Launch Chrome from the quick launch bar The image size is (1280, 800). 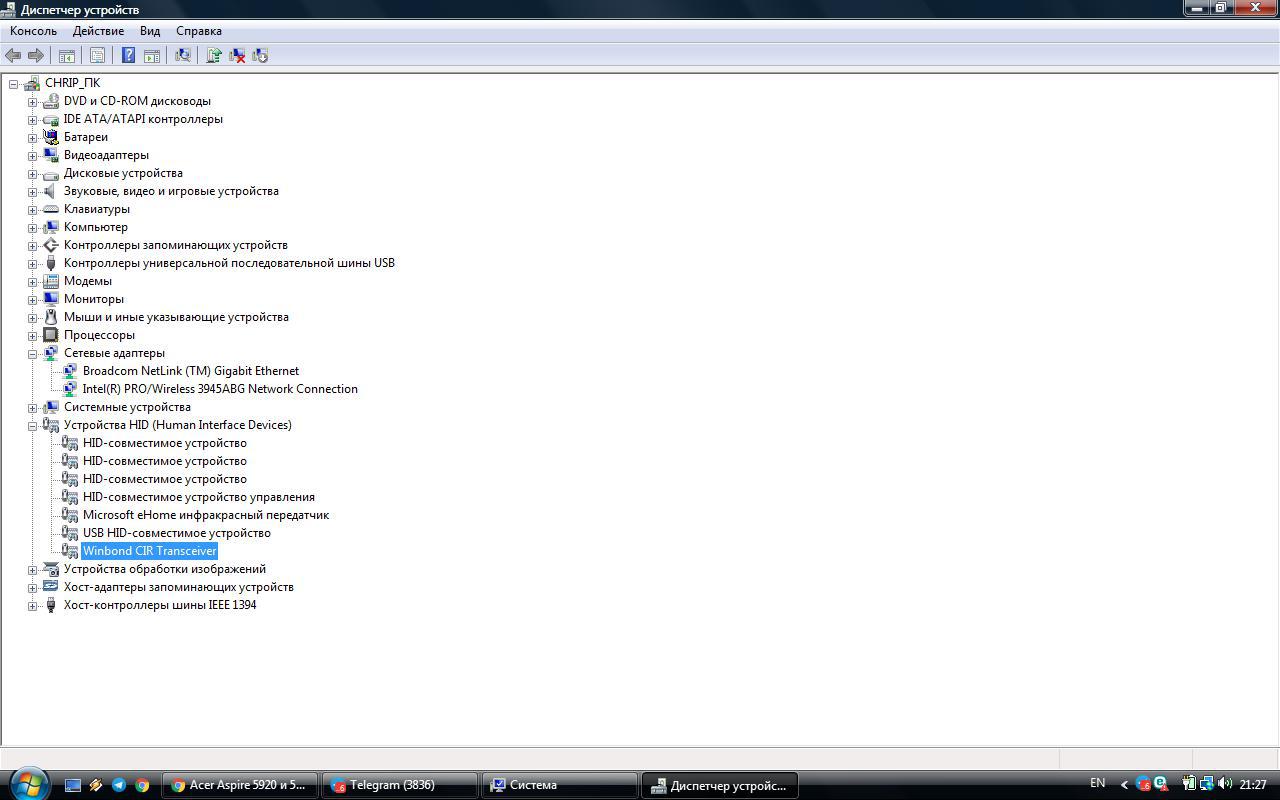[x=142, y=785]
